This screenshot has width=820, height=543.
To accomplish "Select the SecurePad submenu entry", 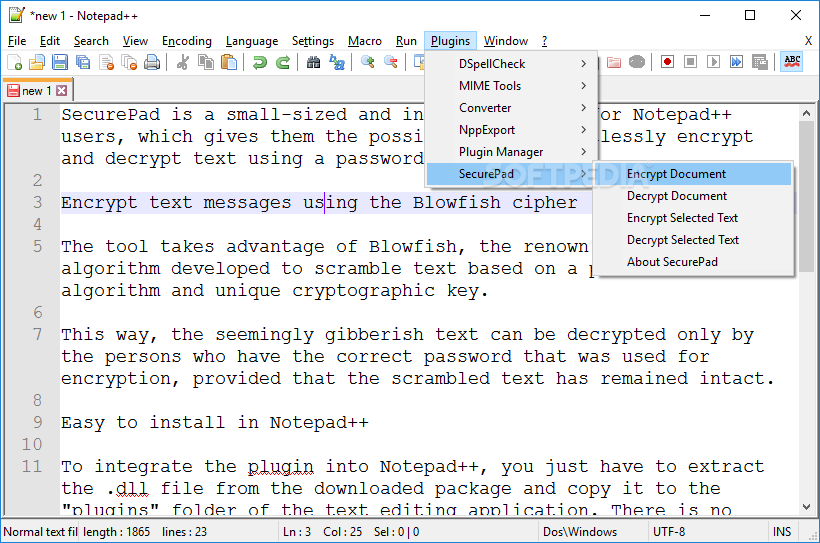I will [510, 174].
